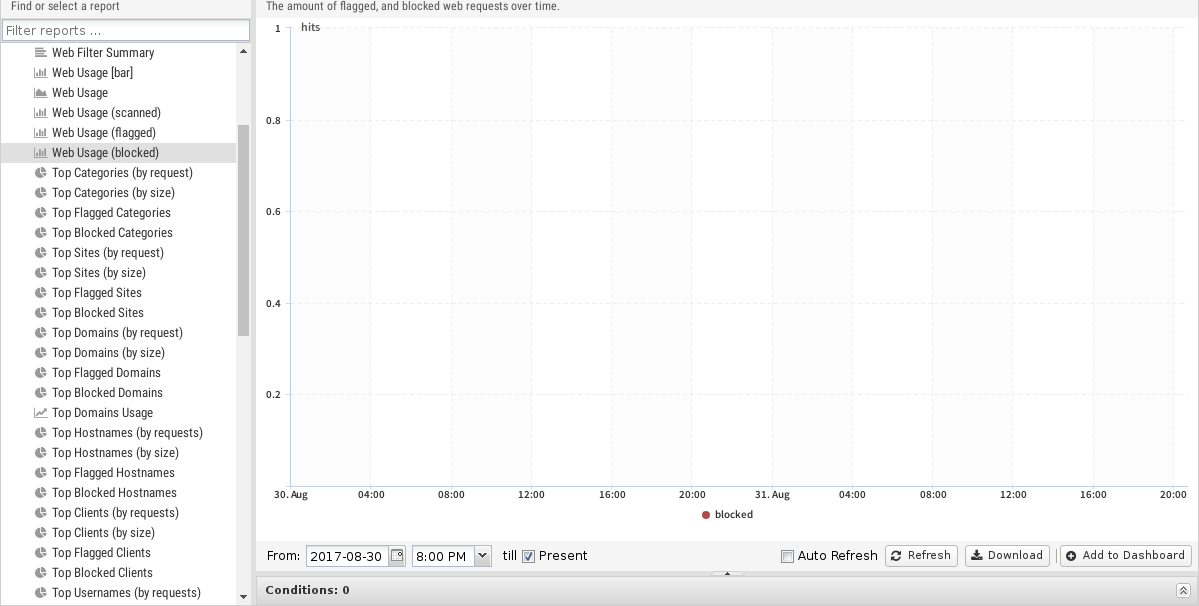Select Top Clients (by requests) report
1199x606 pixels.
[x=115, y=513]
